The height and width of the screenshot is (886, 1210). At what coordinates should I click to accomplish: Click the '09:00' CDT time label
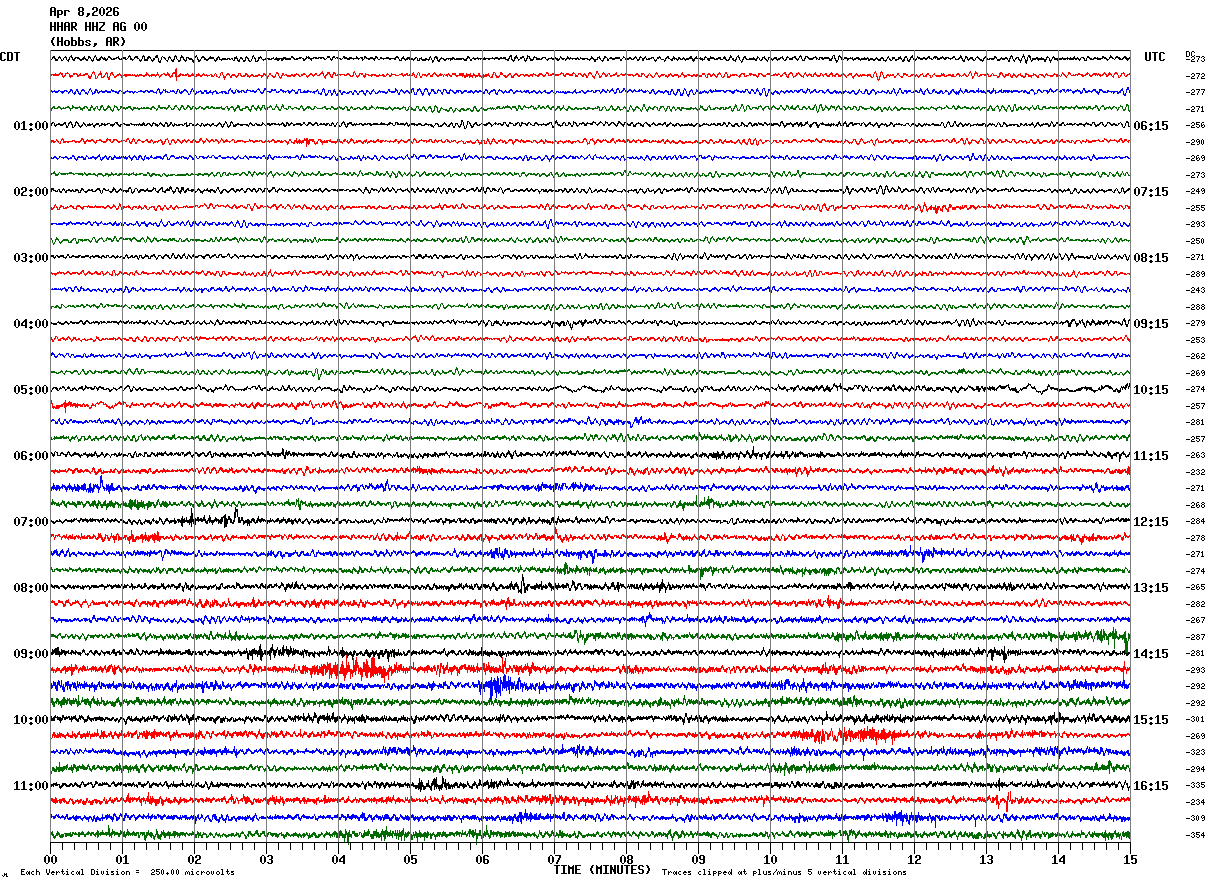tap(31, 654)
